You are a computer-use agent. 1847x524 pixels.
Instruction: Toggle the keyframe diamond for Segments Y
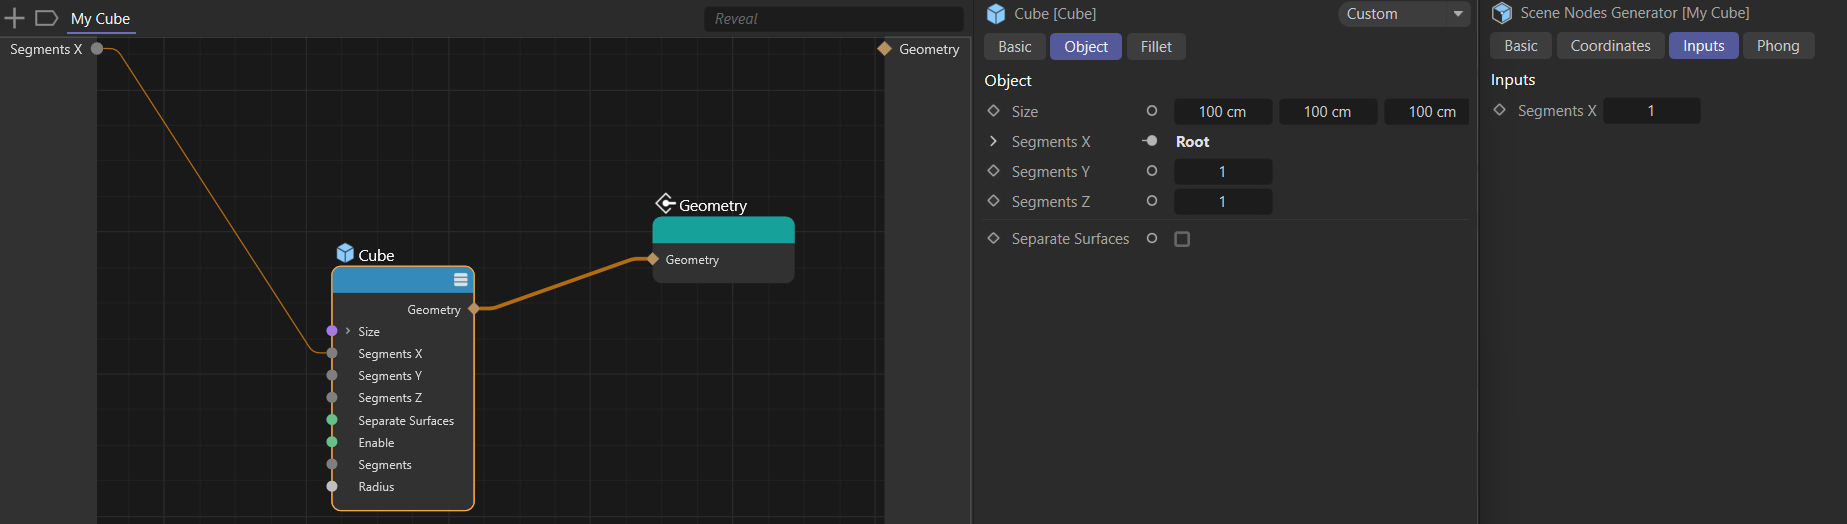click(993, 171)
